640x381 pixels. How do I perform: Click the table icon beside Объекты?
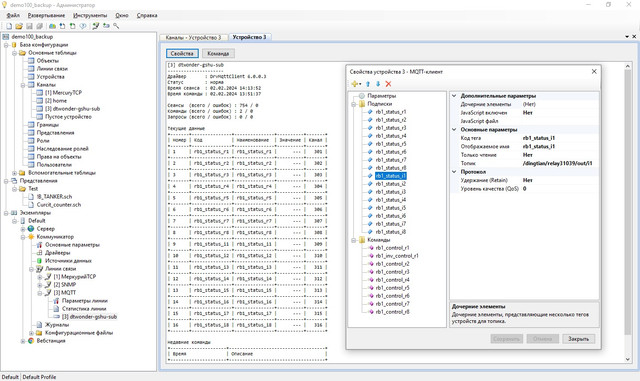31,61
